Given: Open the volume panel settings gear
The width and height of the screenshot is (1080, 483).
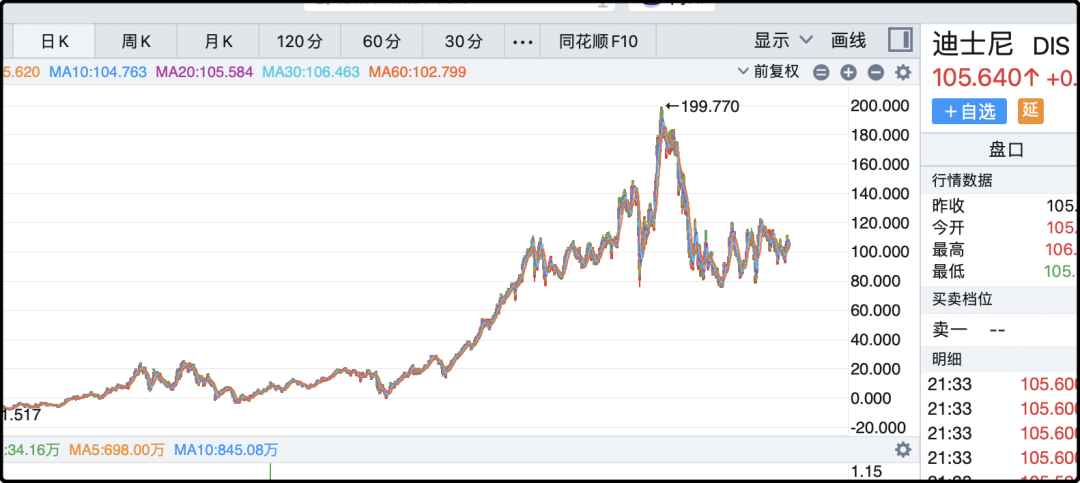Looking at the screenshot, I should [x=902, y=451].
